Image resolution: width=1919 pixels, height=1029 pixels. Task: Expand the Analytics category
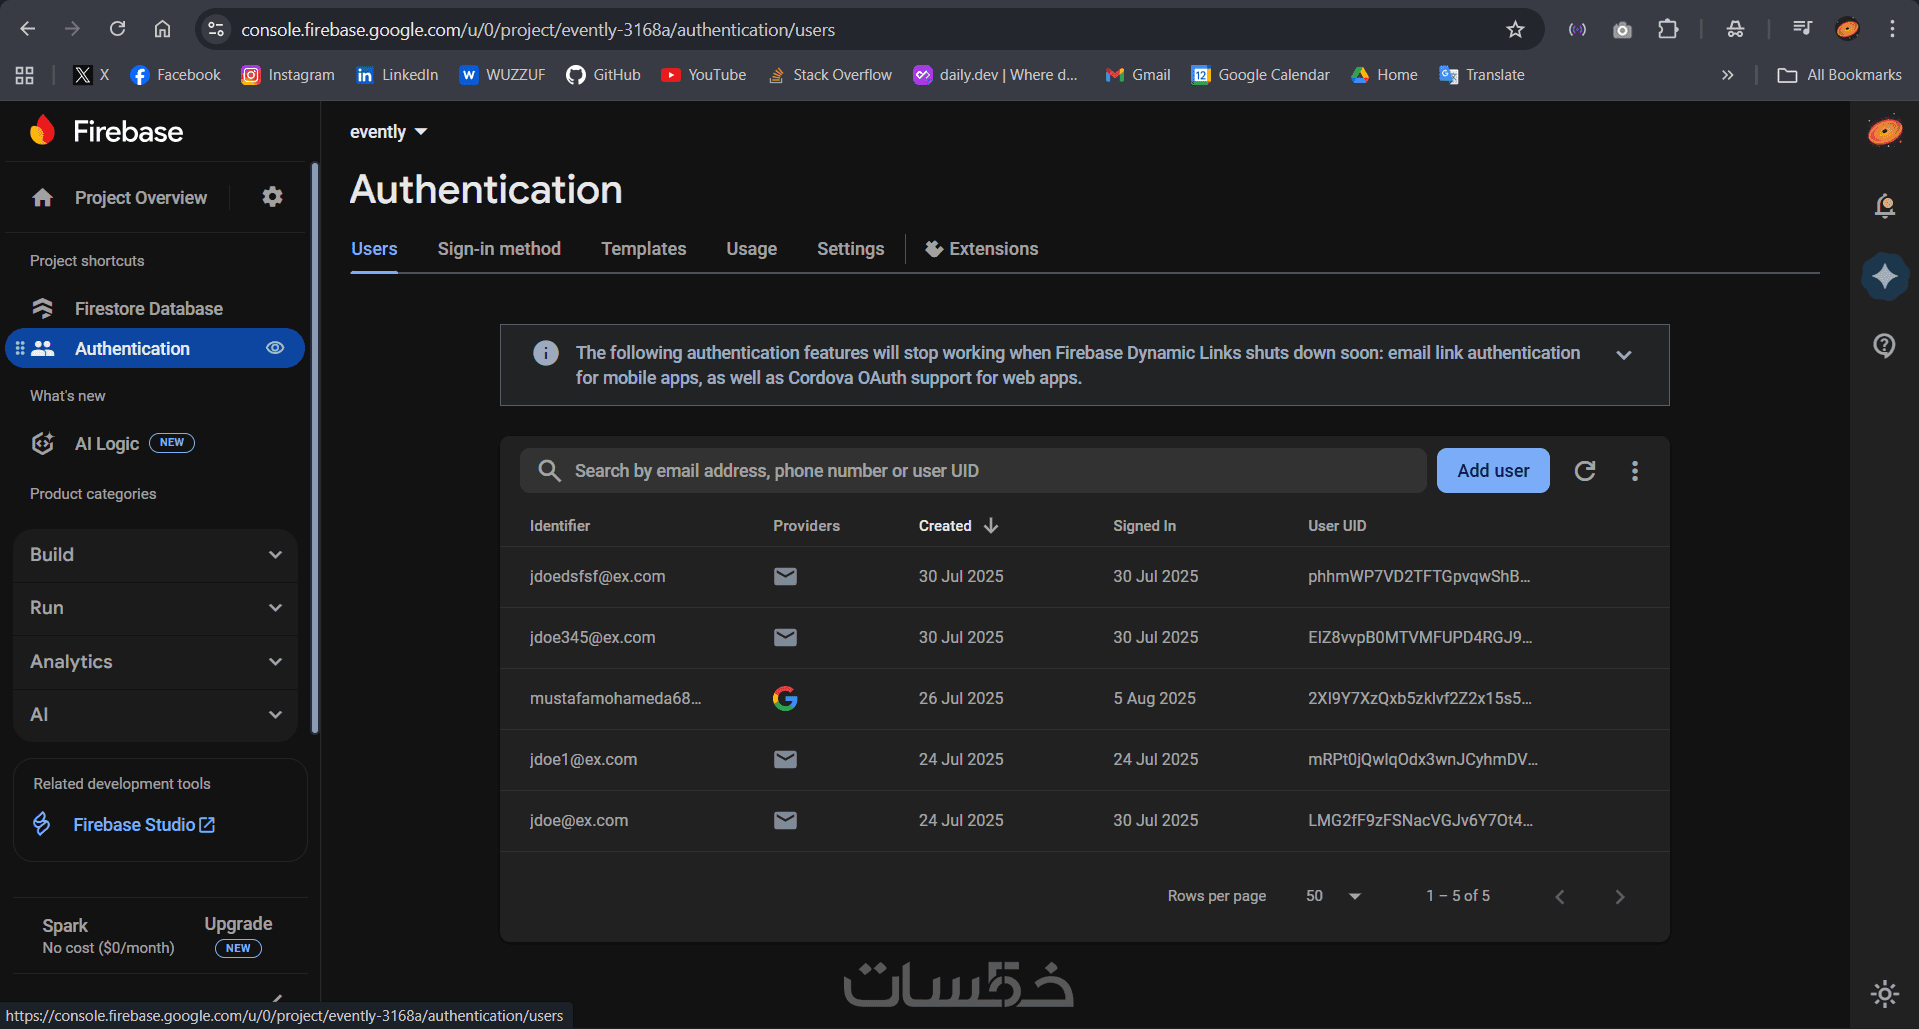[155, 662]
